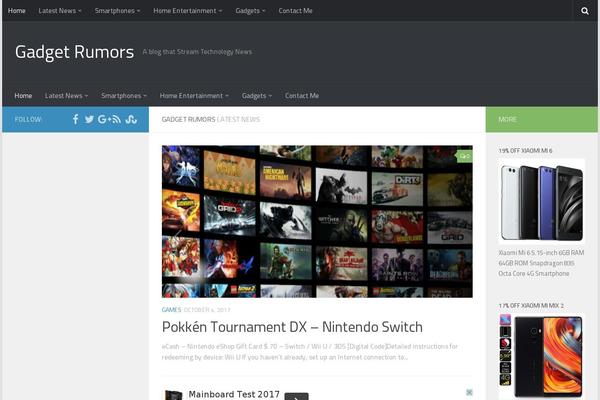
Task: Click the 17% OFF XIAOMI MI MIX 2 heading
Action: [x=531, y=305]
